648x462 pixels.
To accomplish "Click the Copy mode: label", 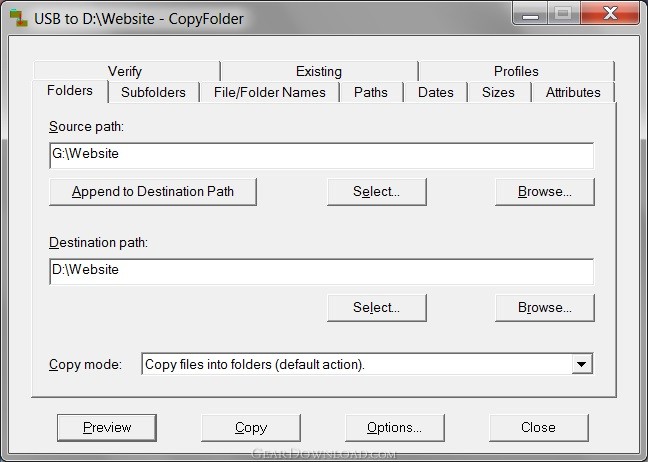I will click(85, 364).
